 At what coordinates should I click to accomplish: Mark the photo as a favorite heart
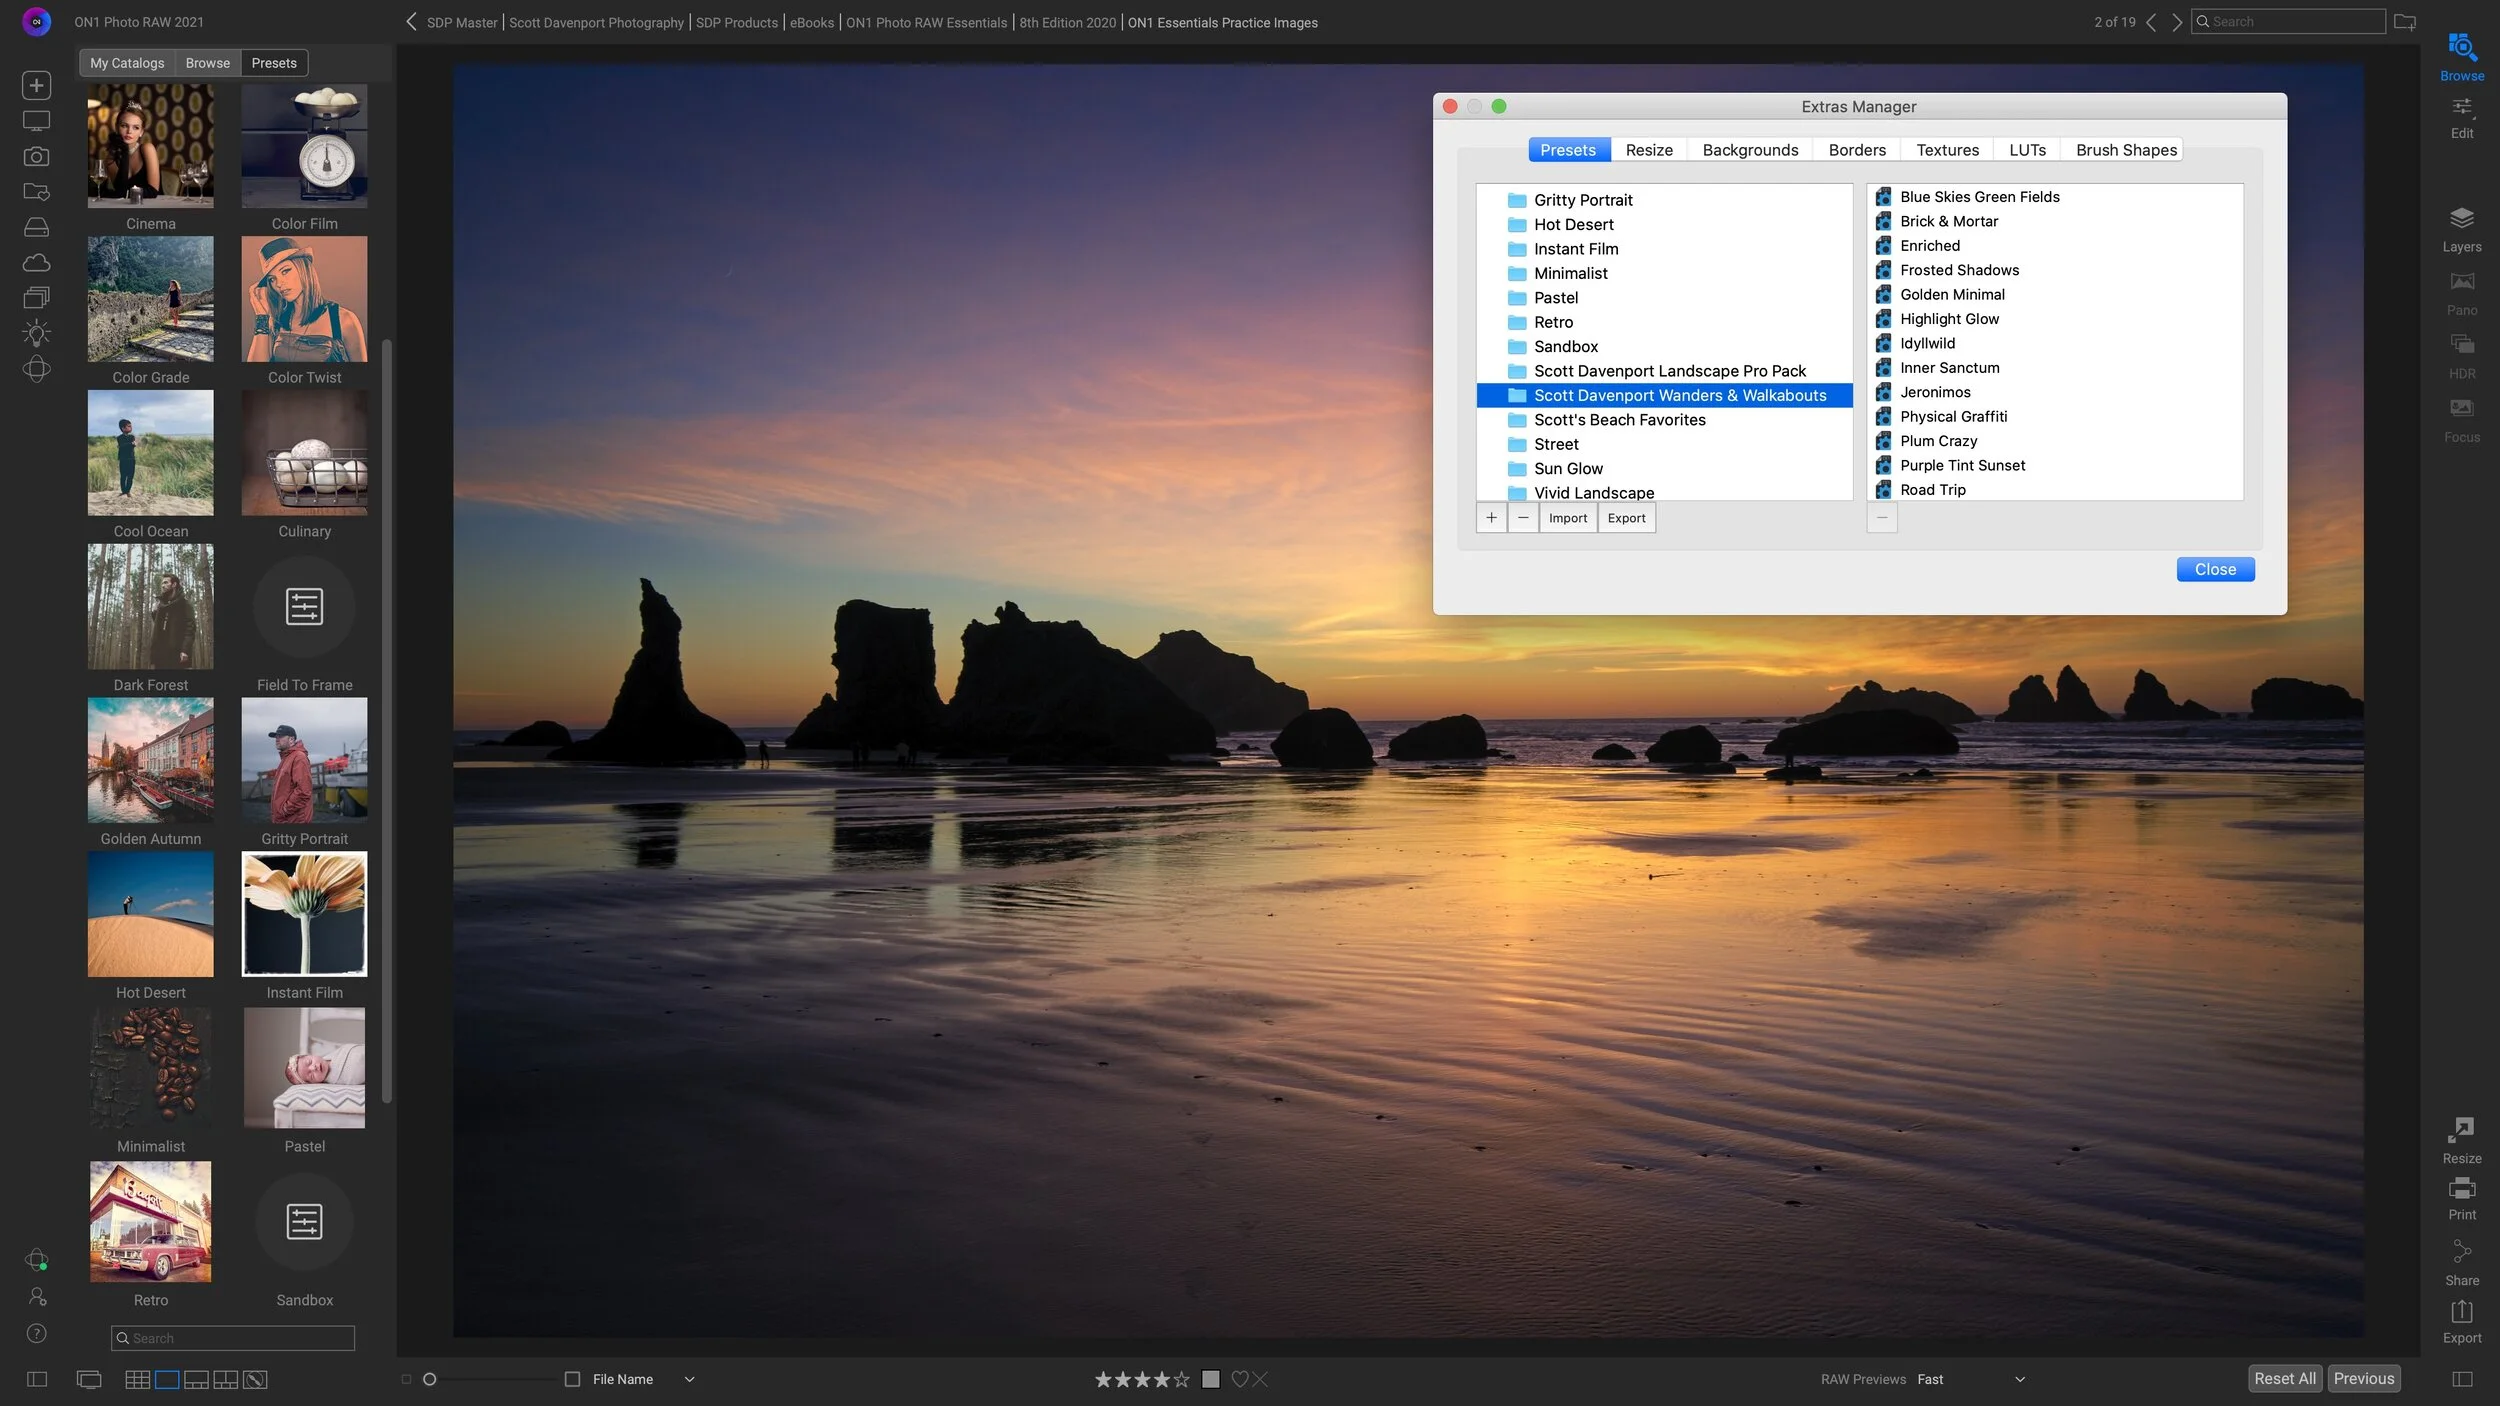coord(1240,1379)
